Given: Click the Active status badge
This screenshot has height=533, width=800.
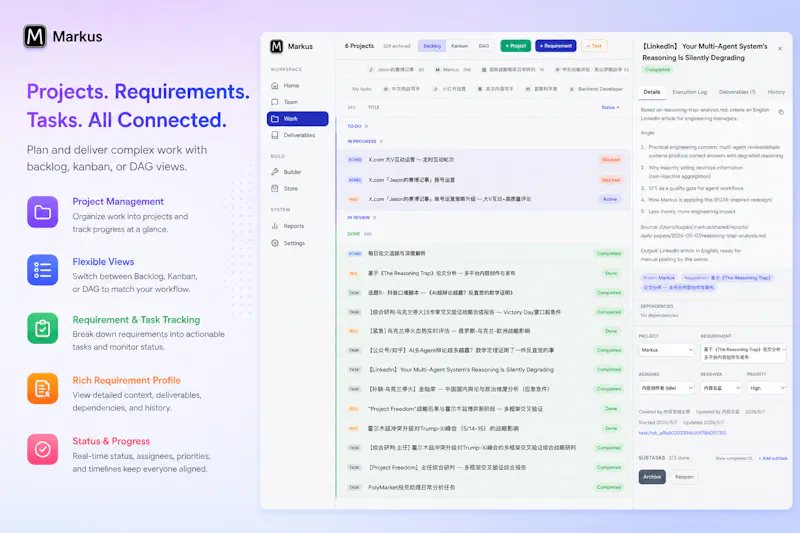Looking at the screenshot, I should 610,199.
